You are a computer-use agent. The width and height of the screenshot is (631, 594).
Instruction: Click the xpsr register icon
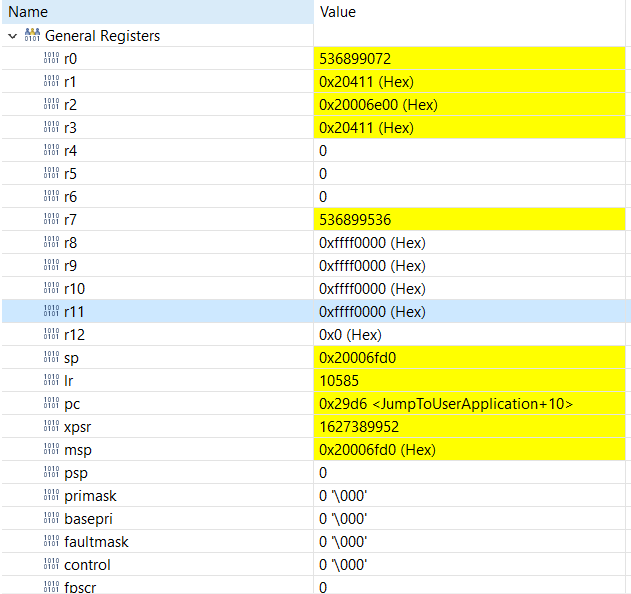[52, 427]
